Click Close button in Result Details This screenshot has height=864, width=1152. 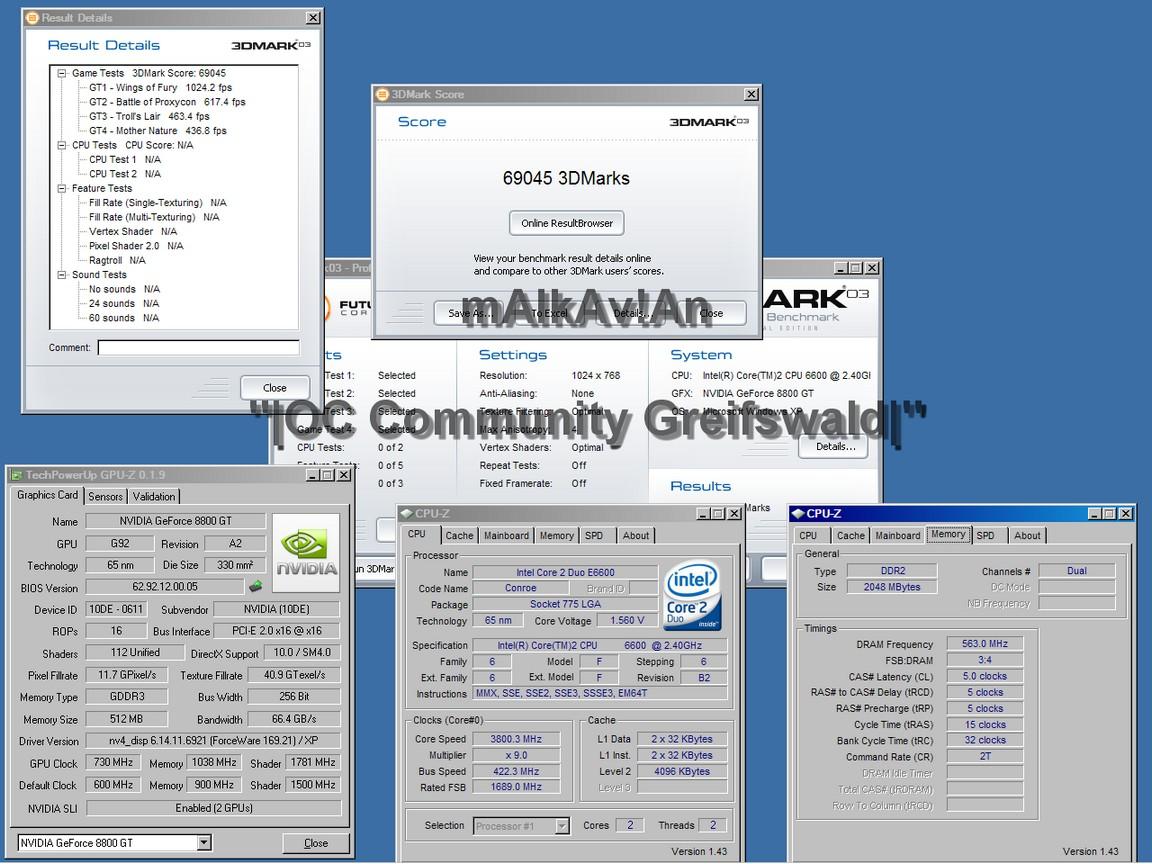click(x=275, y=388)
